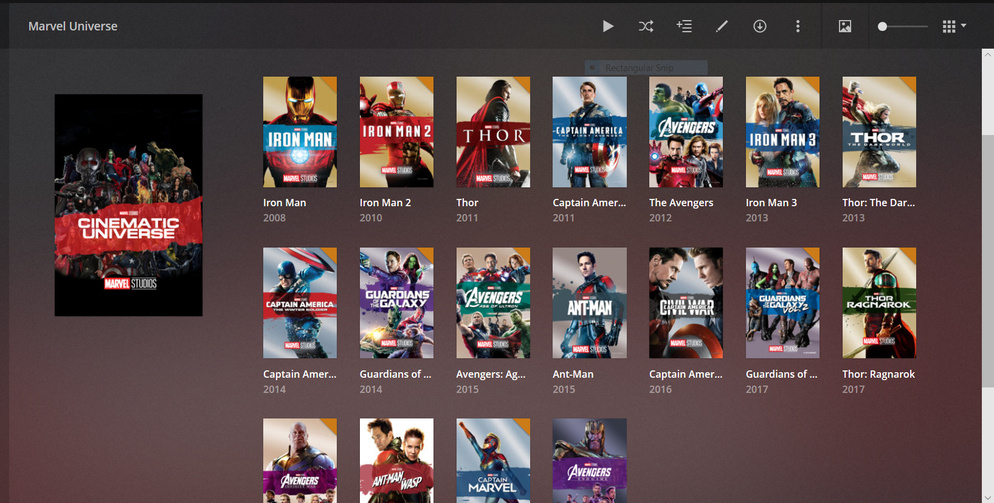Open Captain America Winter Soldier poster
Viewport: 994px width, 503px height.
coord(300,303)
